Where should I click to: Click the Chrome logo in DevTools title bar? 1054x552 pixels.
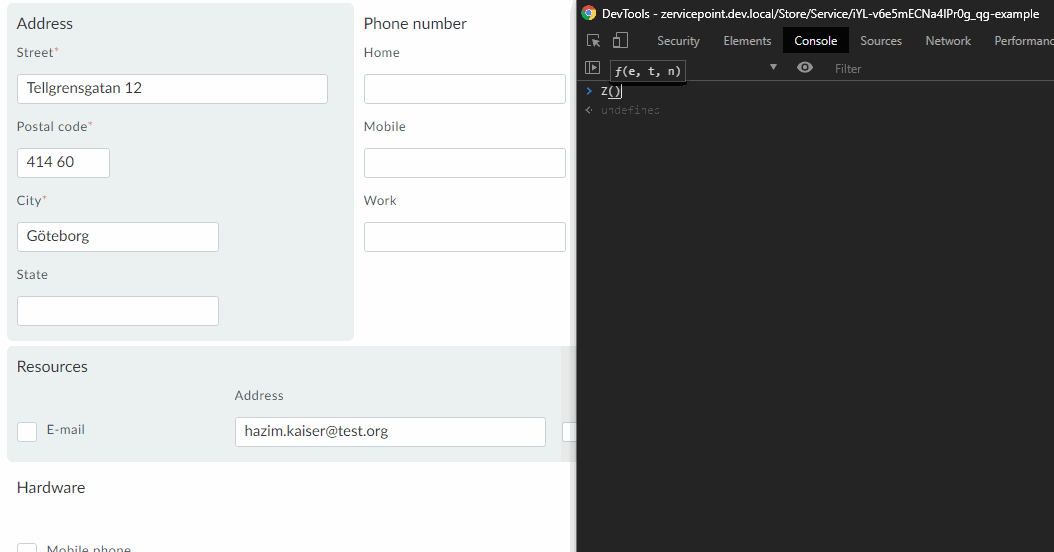tap(589, 13)
